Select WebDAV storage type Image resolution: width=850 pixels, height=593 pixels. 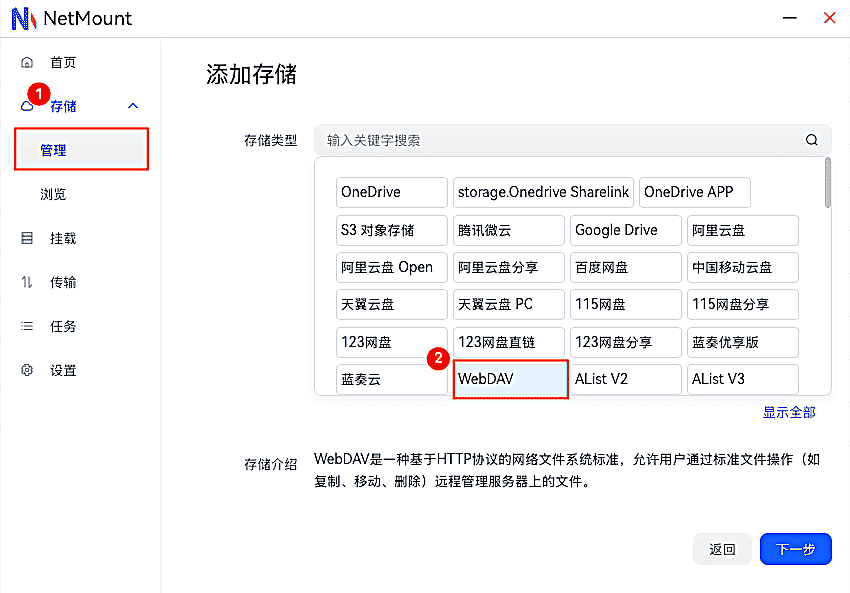click(510, 379)
